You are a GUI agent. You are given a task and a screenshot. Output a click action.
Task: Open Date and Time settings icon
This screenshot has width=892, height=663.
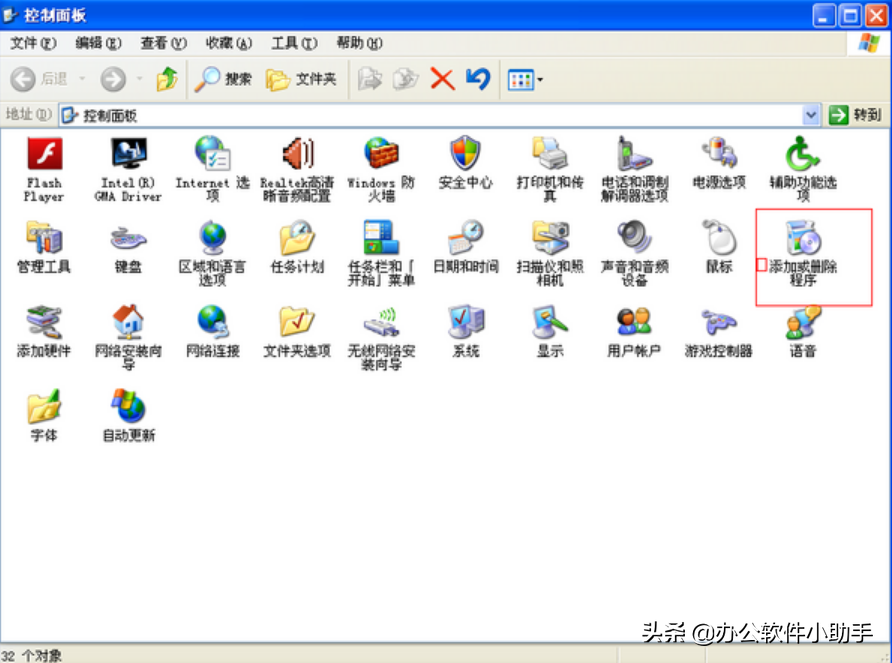coord(465,241)
